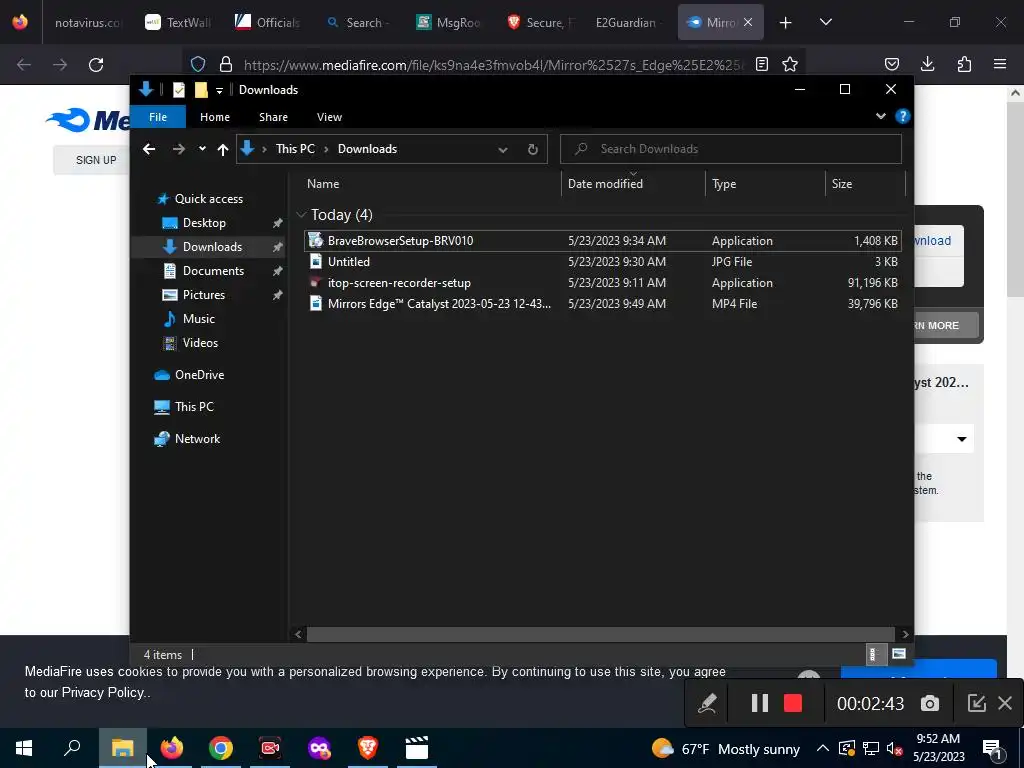The height and width of the screenshot is (768, 1024).
Task: Reload the Firefox page
Action: pos(96,65)
